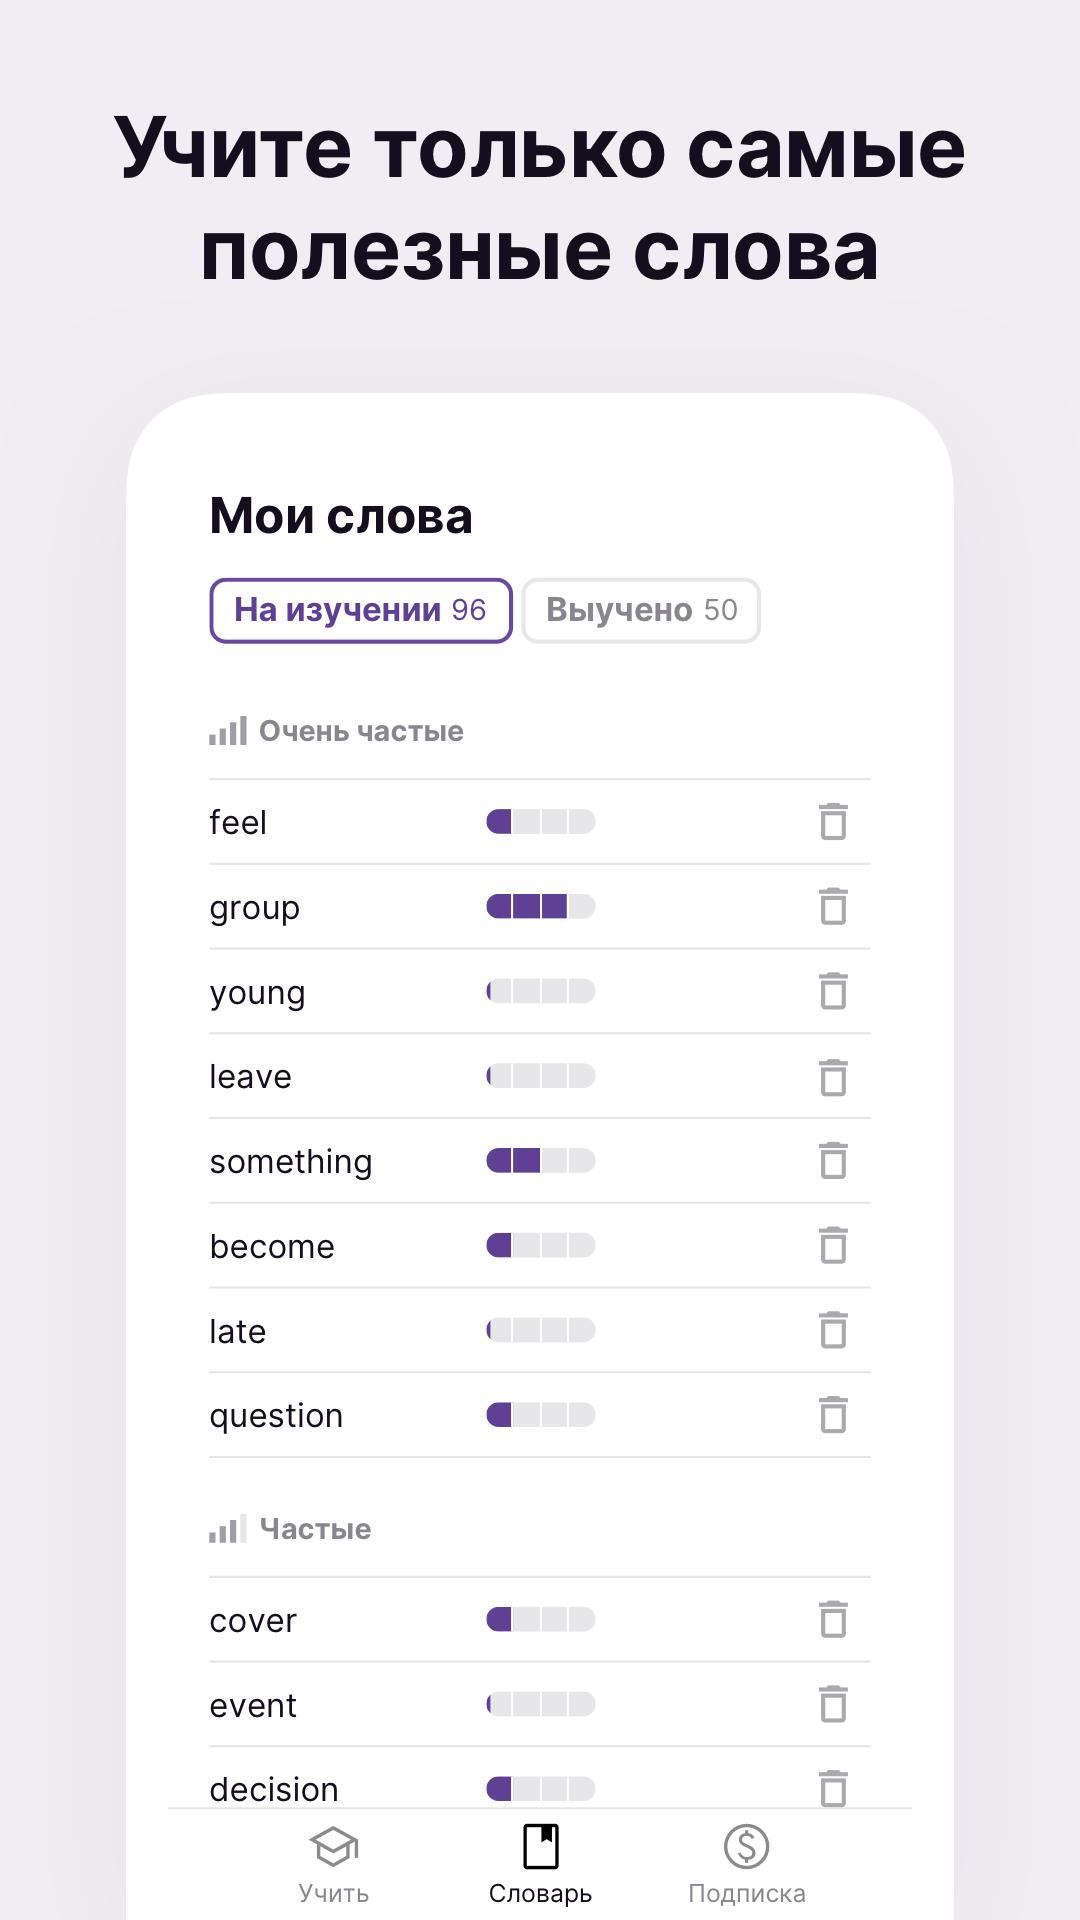
Task: Open the word 'leave' entry
Action: tap(540, 1076)
